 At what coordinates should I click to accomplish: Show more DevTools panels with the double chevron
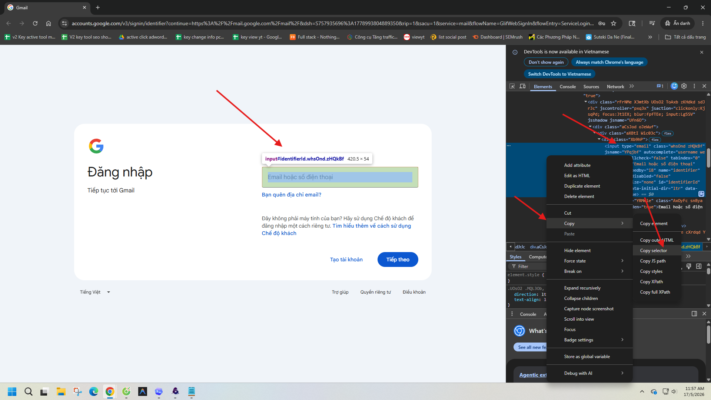tap(632, 86)
